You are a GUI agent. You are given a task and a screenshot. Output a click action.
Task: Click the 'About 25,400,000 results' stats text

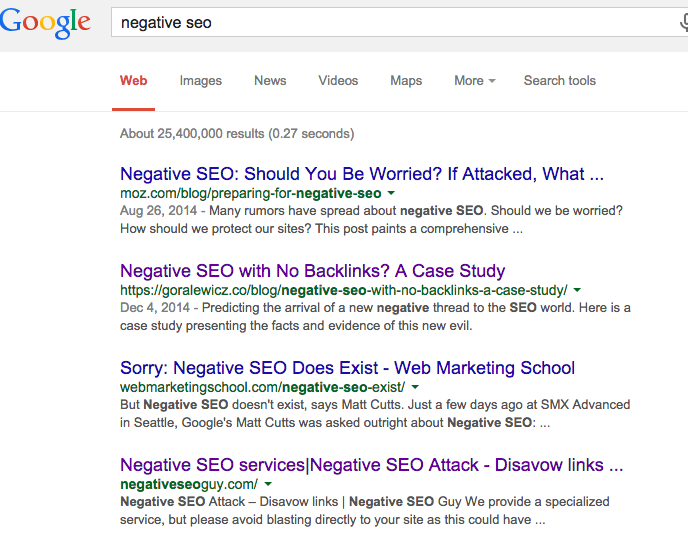[x=236, y=133]
